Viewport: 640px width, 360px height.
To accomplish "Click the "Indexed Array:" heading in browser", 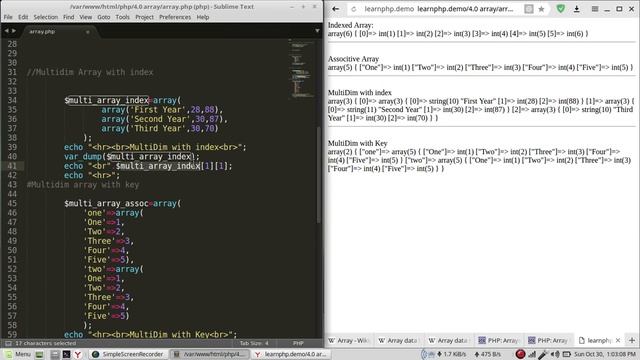I will pos(350,25).
